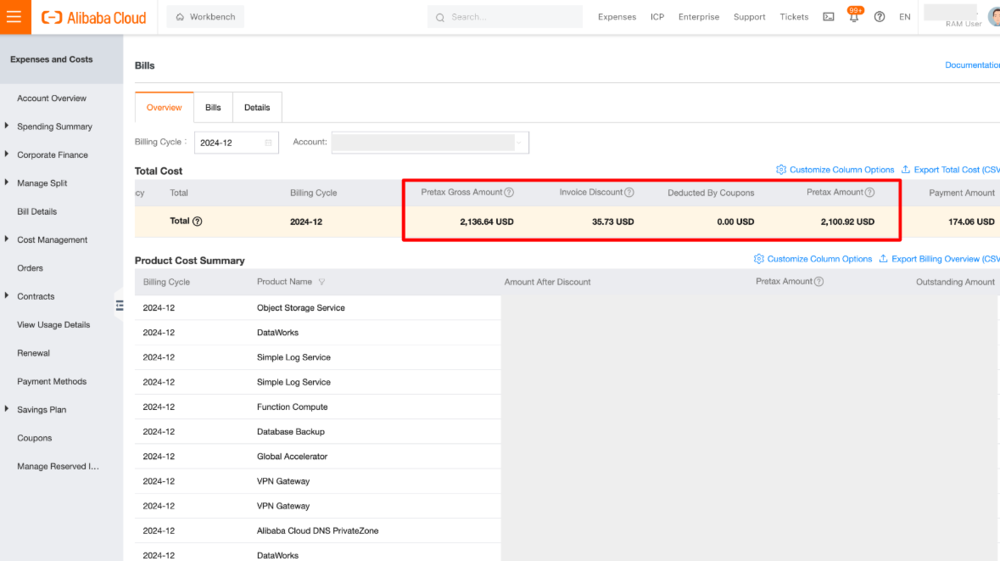Click the help icon beside Total
Viewport: 1000px width, 561px height.
pos(197,221)
